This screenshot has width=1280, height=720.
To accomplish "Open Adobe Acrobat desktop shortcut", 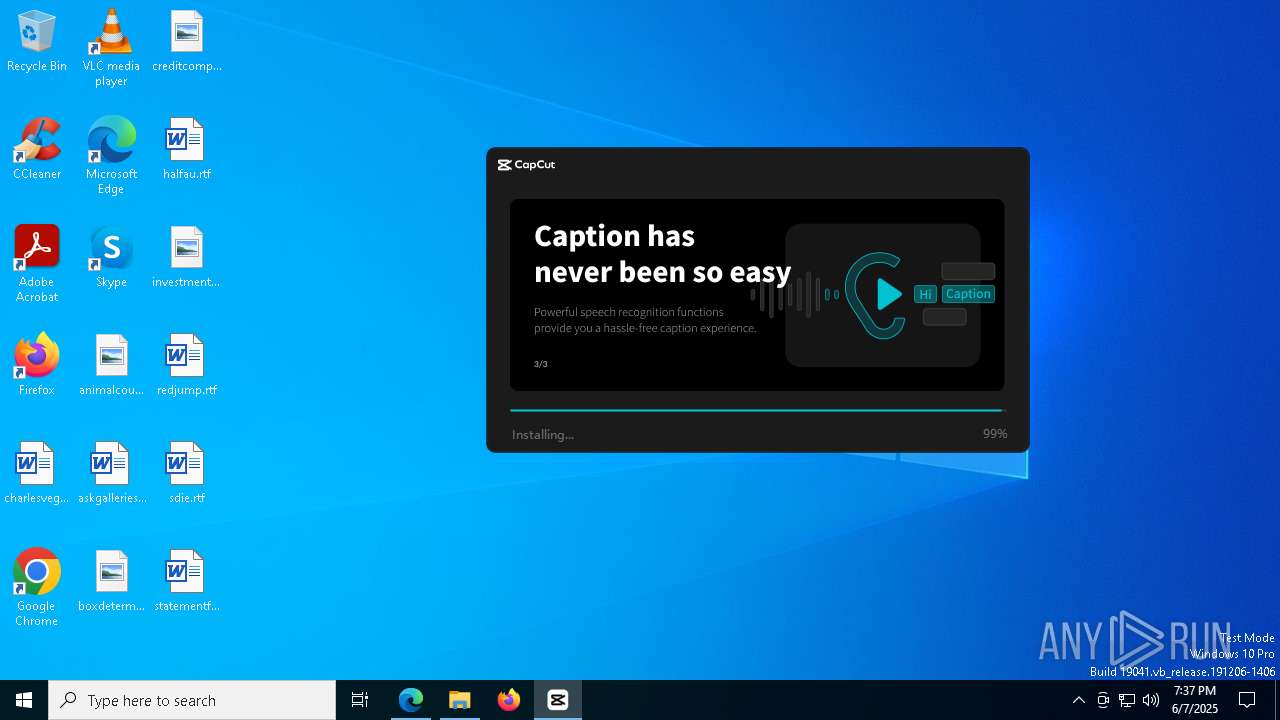I will [x=37, y=264].
